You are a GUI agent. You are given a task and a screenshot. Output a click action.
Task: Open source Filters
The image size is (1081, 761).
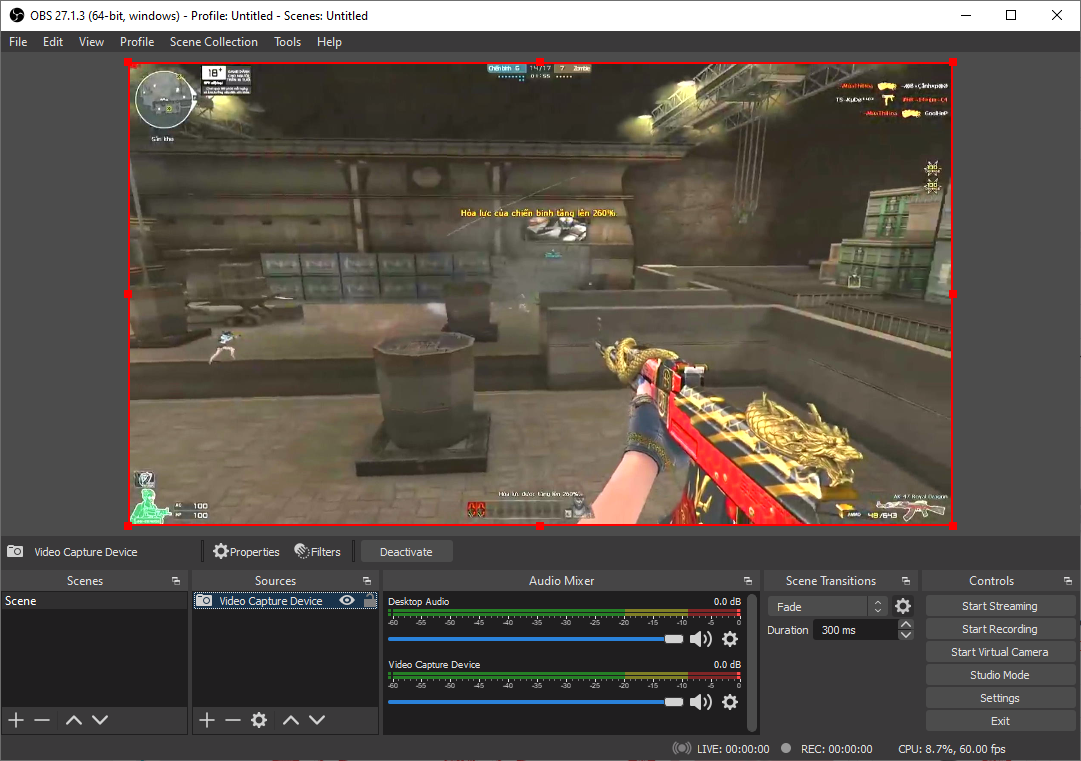click(317, 551)
